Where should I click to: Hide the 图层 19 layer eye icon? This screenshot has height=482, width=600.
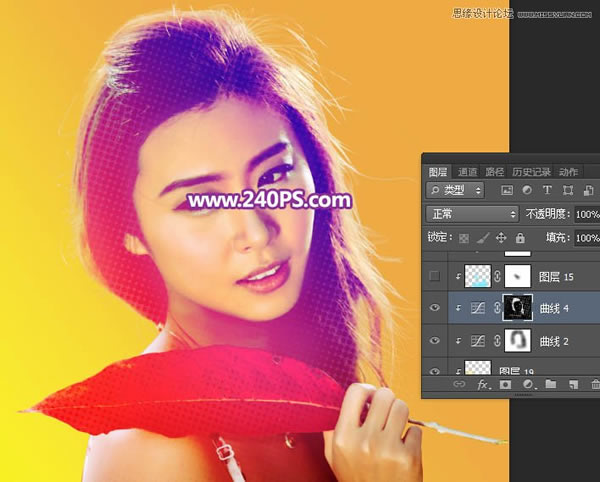pyautogui.click(x=435, y=371)
